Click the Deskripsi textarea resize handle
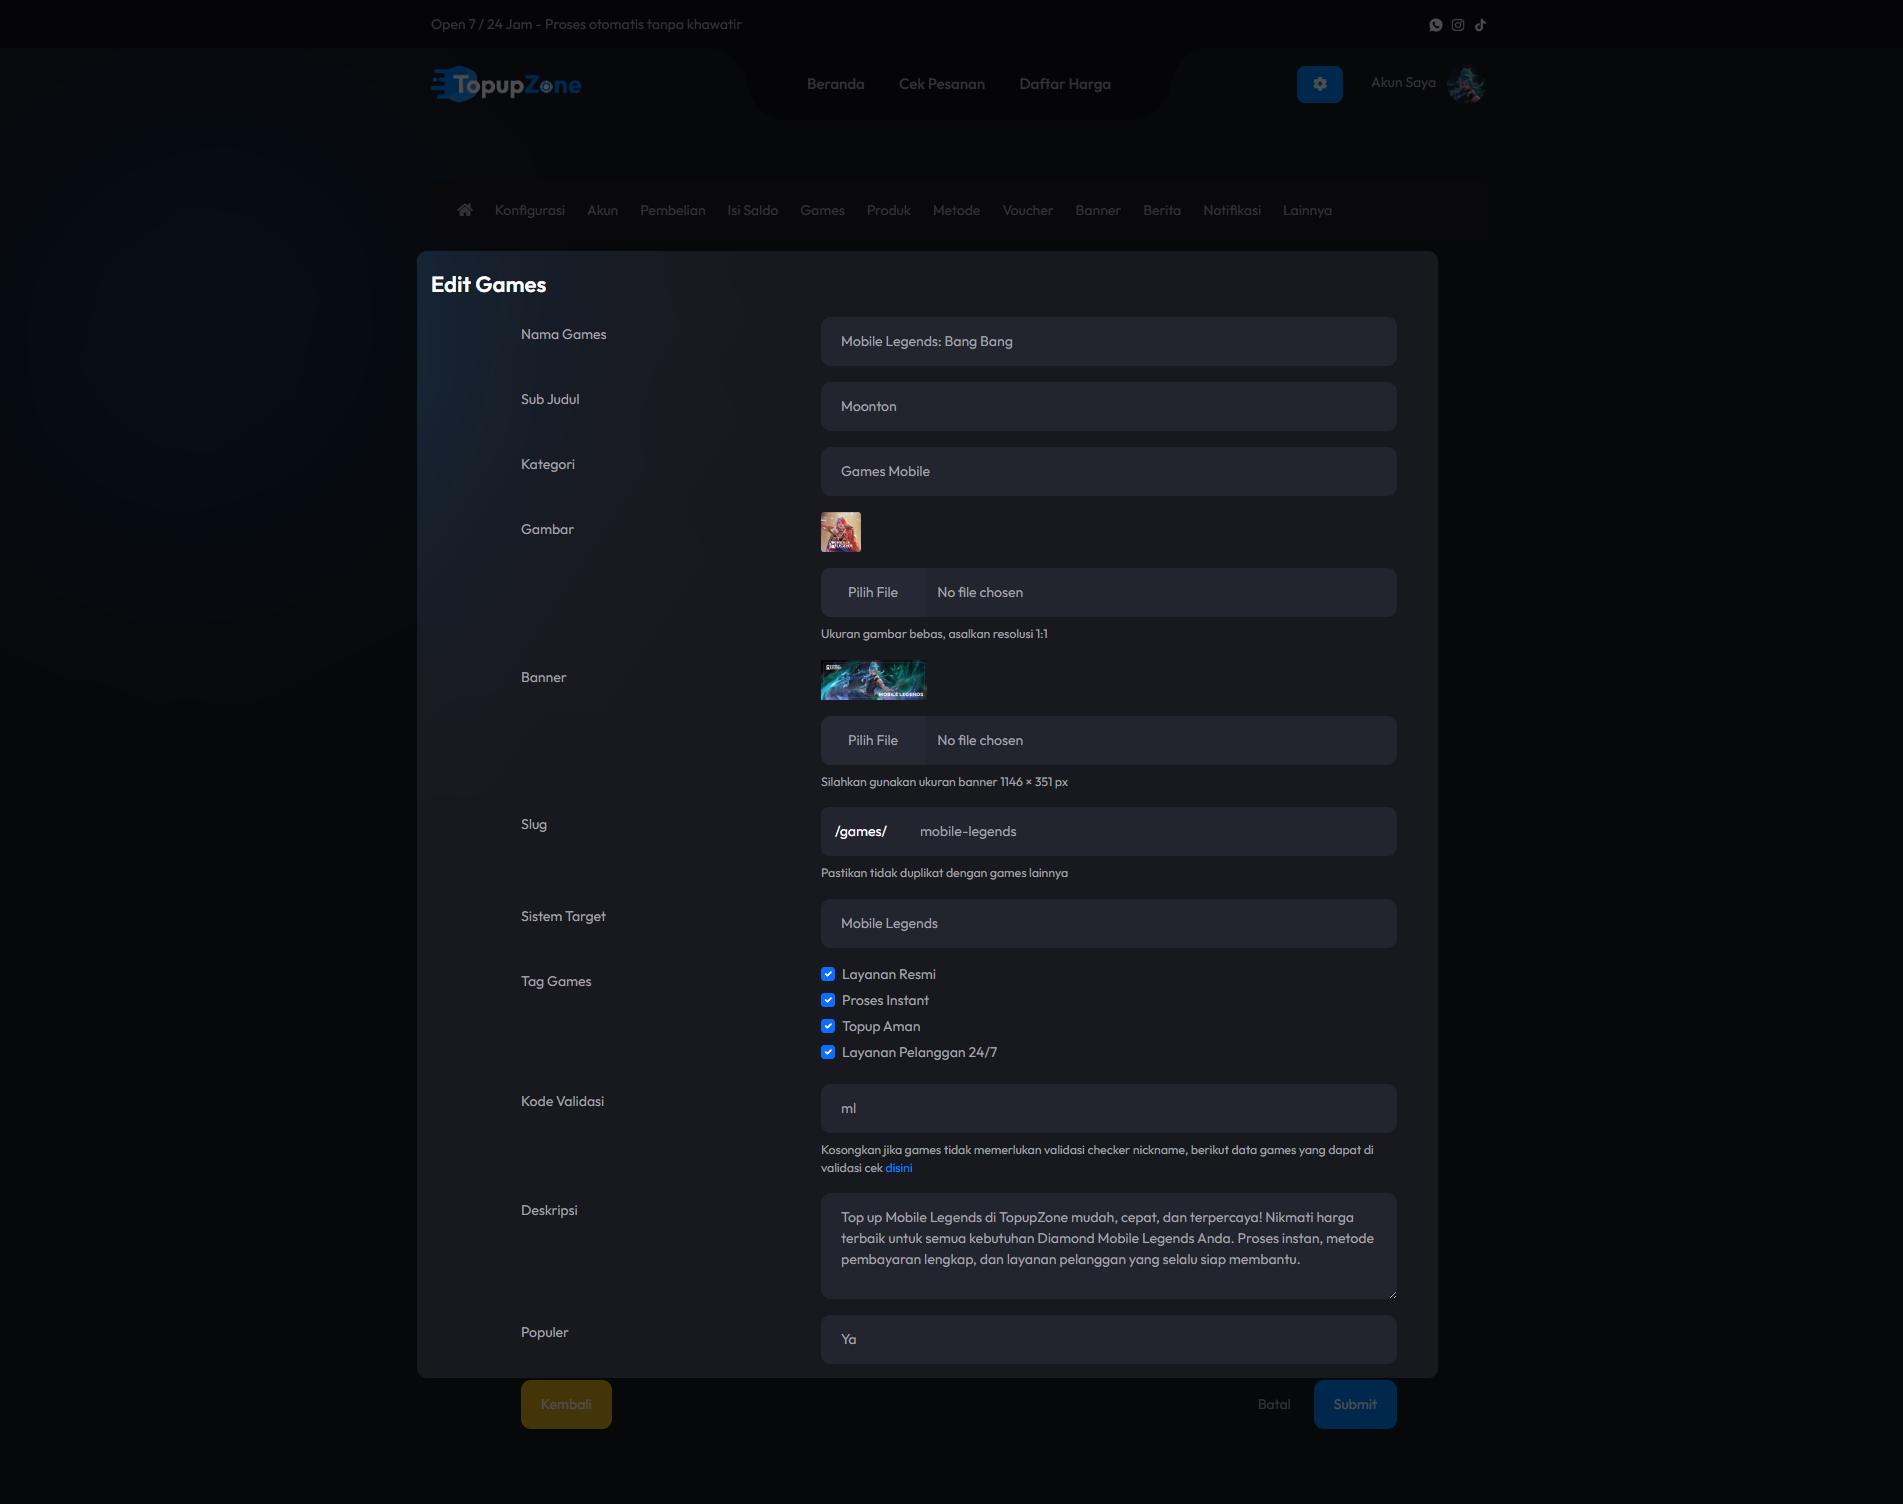This screenshot has width=1903, height=1504. [x=1391, y=1293]
